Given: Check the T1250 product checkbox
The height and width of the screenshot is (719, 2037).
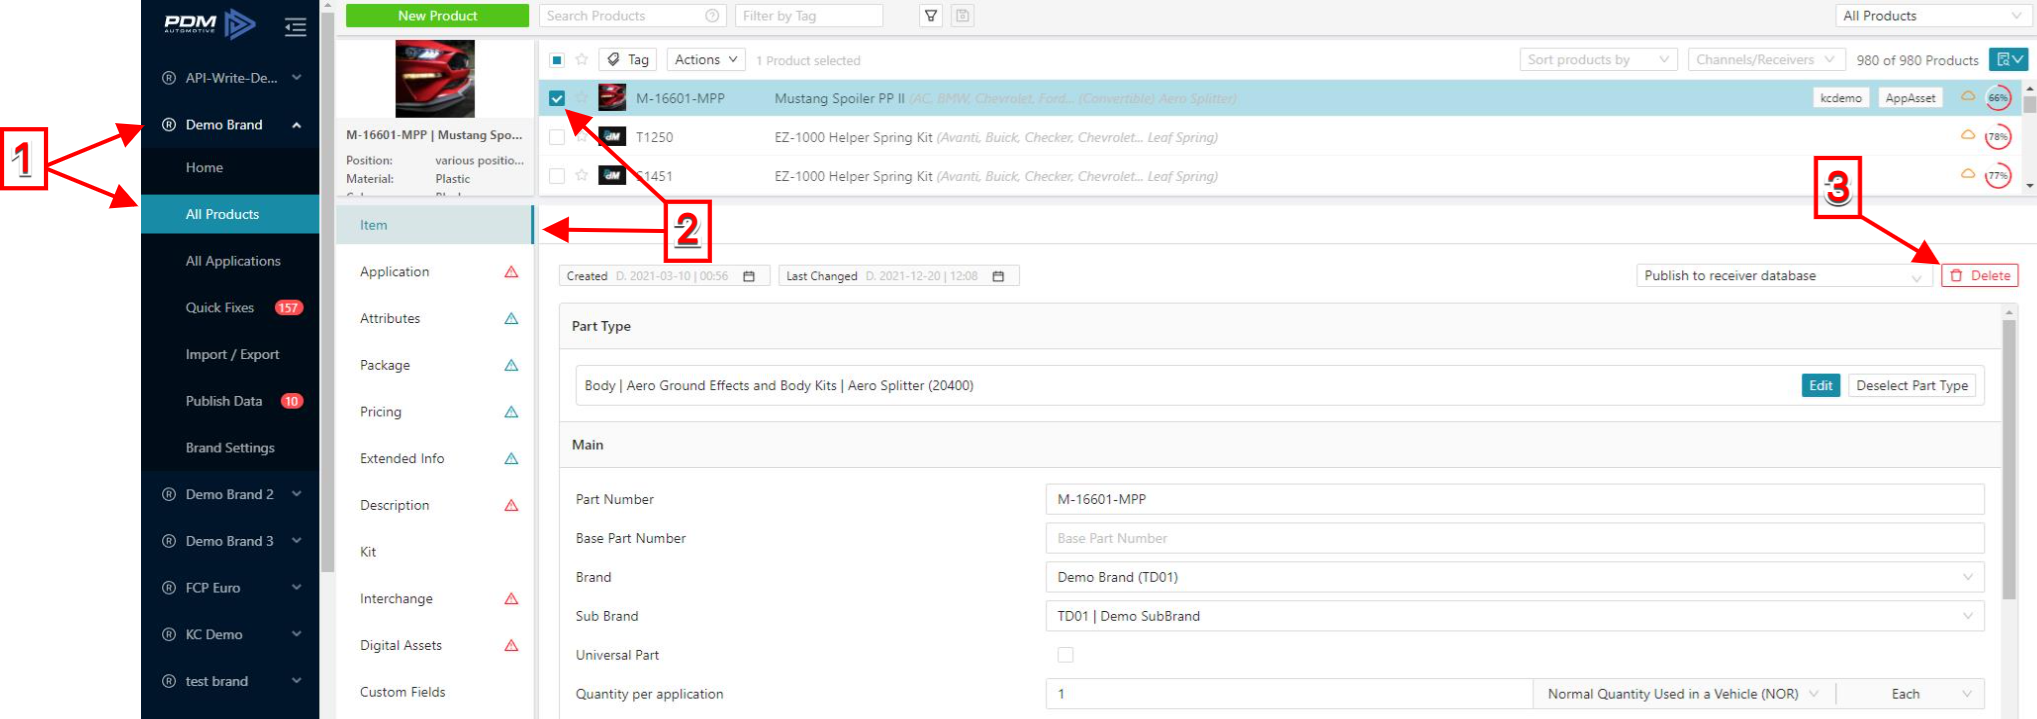Looking at the screenshot, I should [557, 137].
